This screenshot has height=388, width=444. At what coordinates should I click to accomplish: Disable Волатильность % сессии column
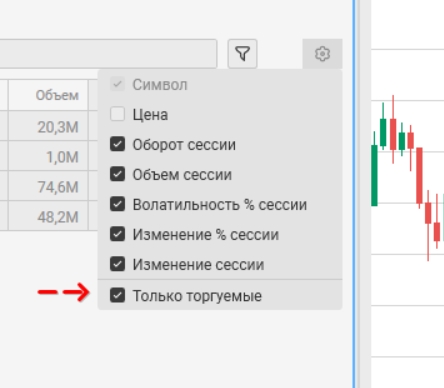(117, 204)
